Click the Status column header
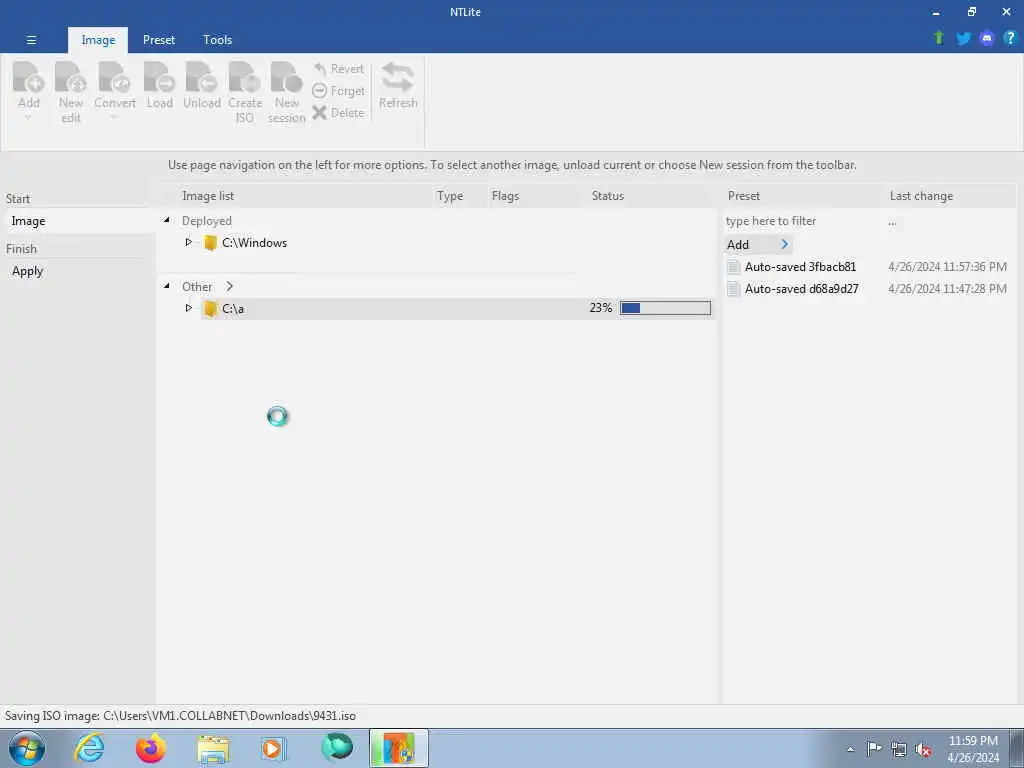The width and height of the screenshot is (1024, 768). point(608,196)
